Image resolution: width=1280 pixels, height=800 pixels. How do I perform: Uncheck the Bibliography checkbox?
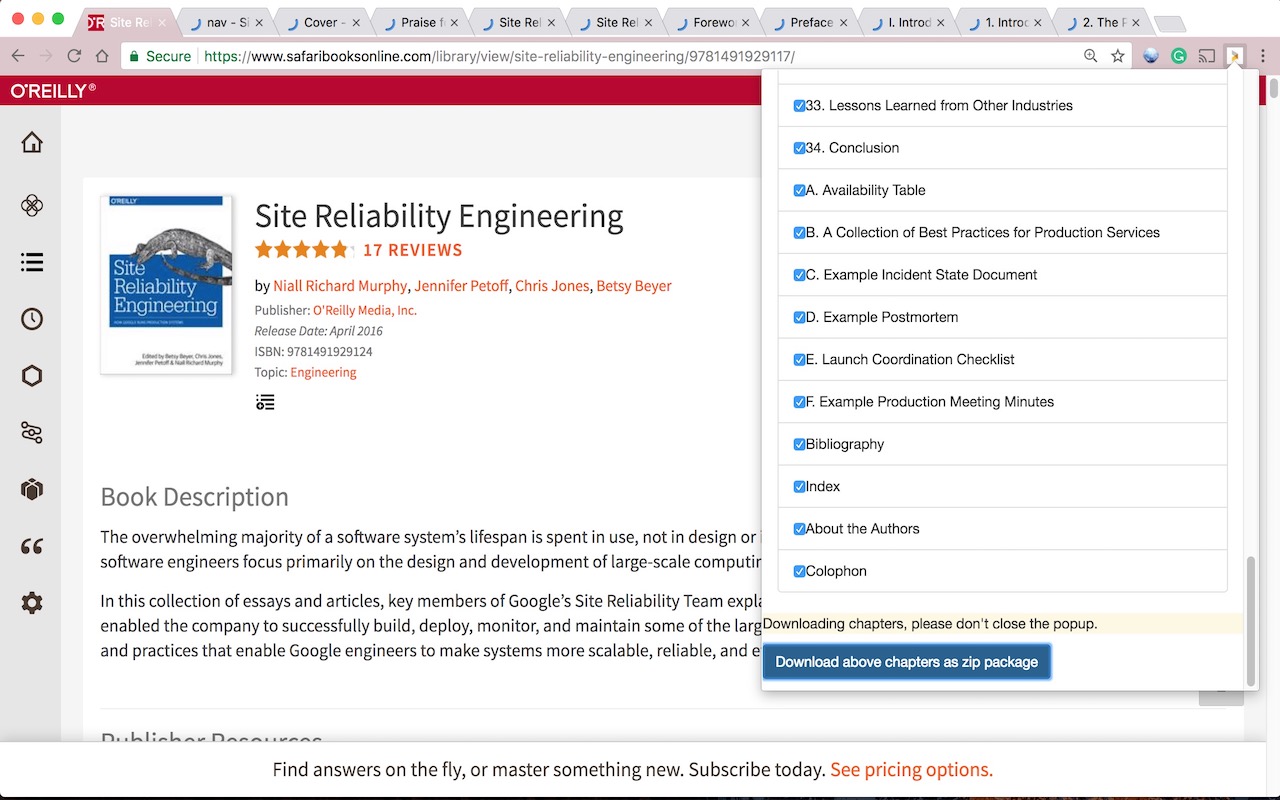799,444
